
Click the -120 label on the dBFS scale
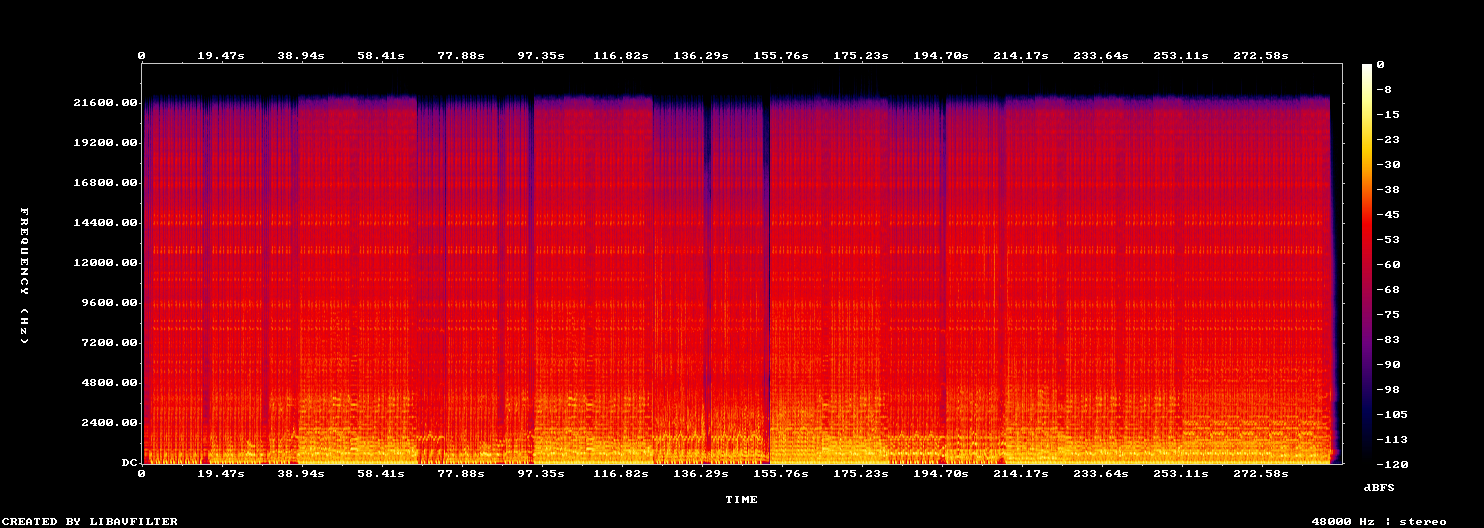[x=1384, y=465]
